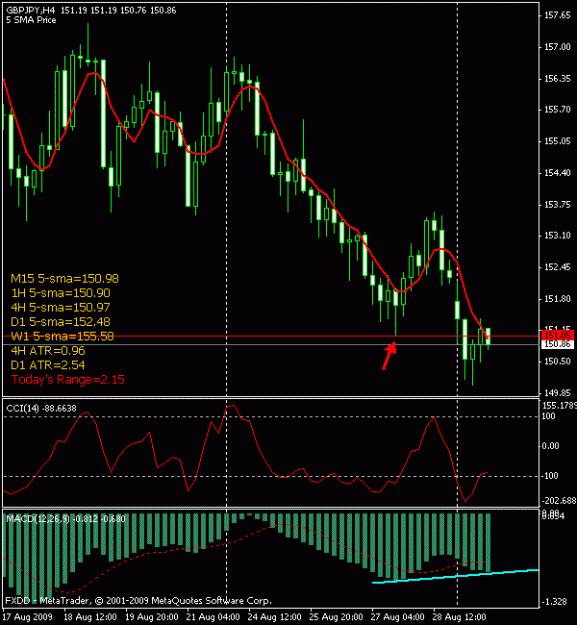Click the '24 Aug 12:00' time axis label
The image size is (577, 625).
pyautogui.click(x=275, y=617)
